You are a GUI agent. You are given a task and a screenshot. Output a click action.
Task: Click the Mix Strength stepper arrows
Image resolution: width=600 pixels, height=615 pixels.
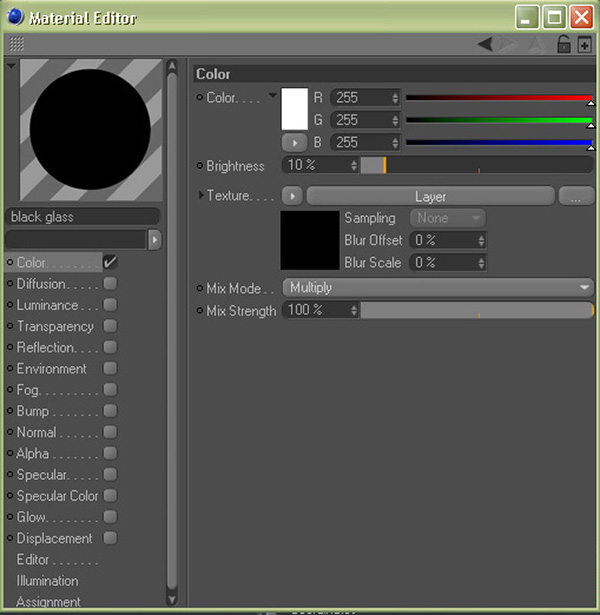click(x=354, y=310)
